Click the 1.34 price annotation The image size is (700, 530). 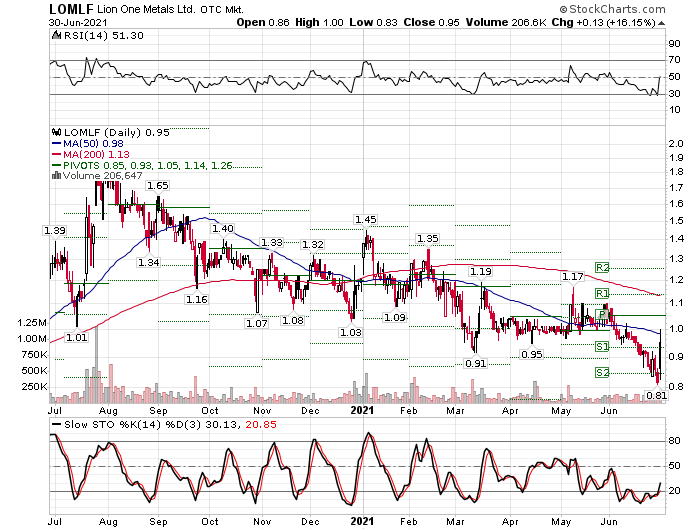pos(148,263)
